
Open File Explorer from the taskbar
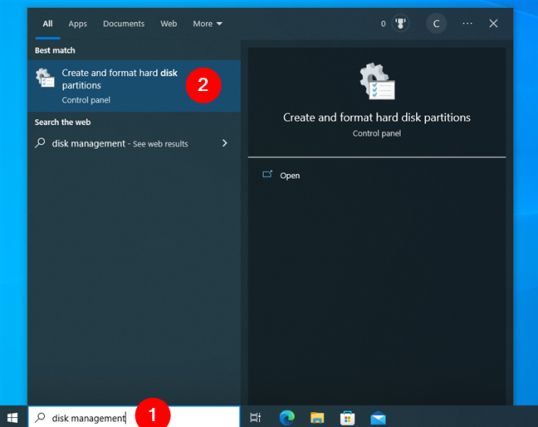click(x=317, y=417)
